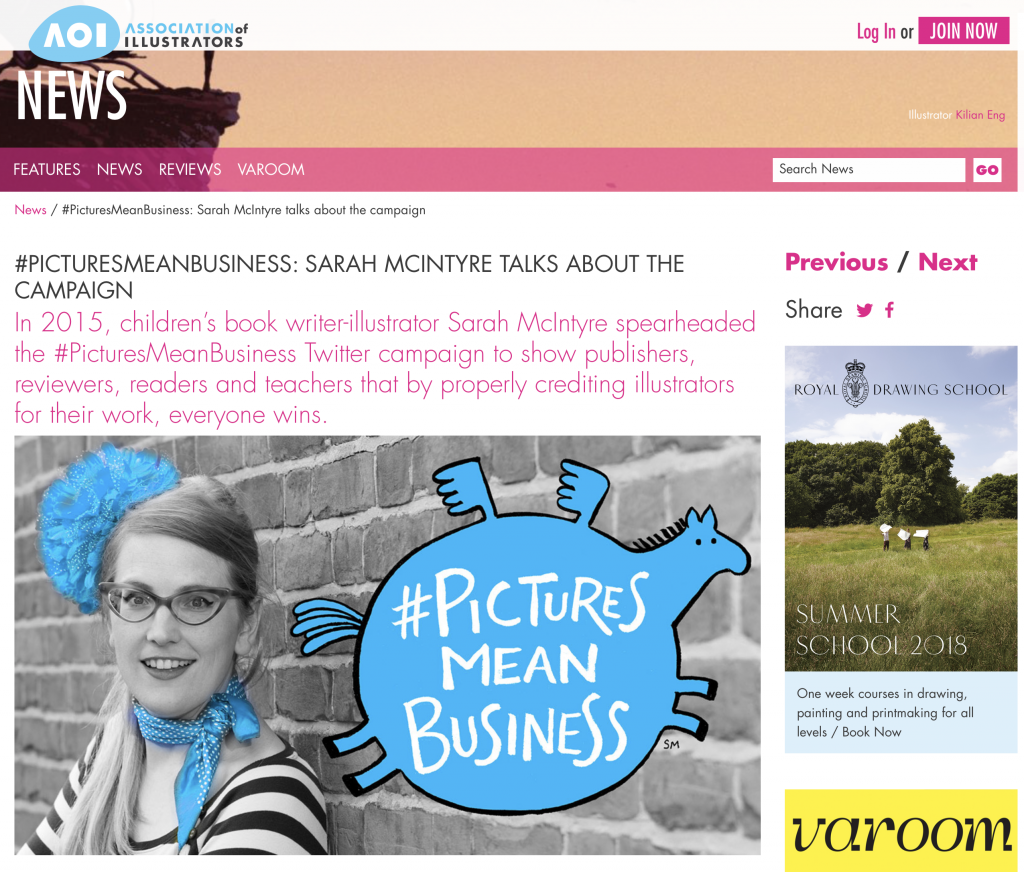Click the GO search button
The width and height of the screenshot is (1024, 872).
pyautogui.click(x=987, y=170)
